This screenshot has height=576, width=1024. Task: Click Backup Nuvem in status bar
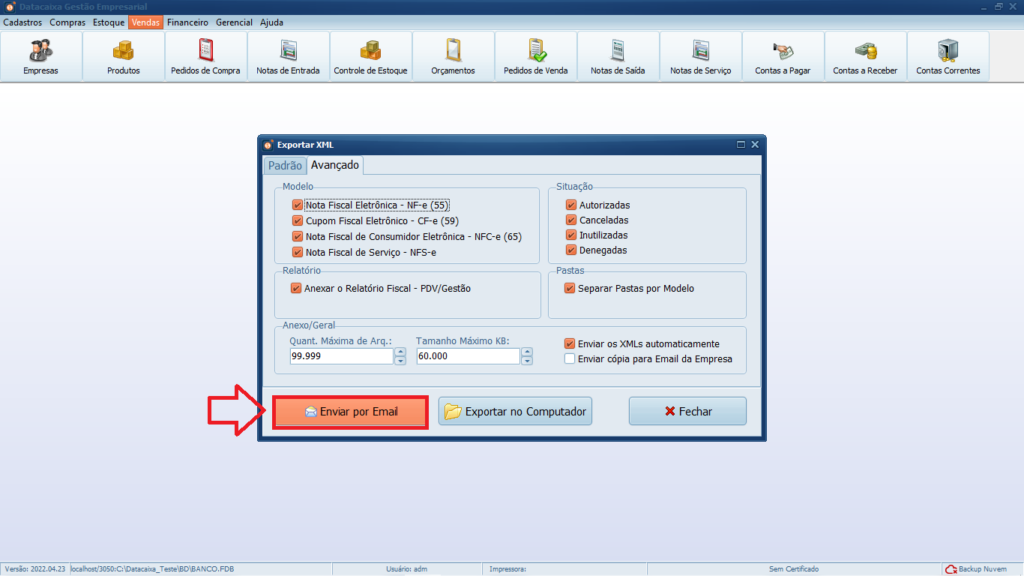tap(976, 569)
